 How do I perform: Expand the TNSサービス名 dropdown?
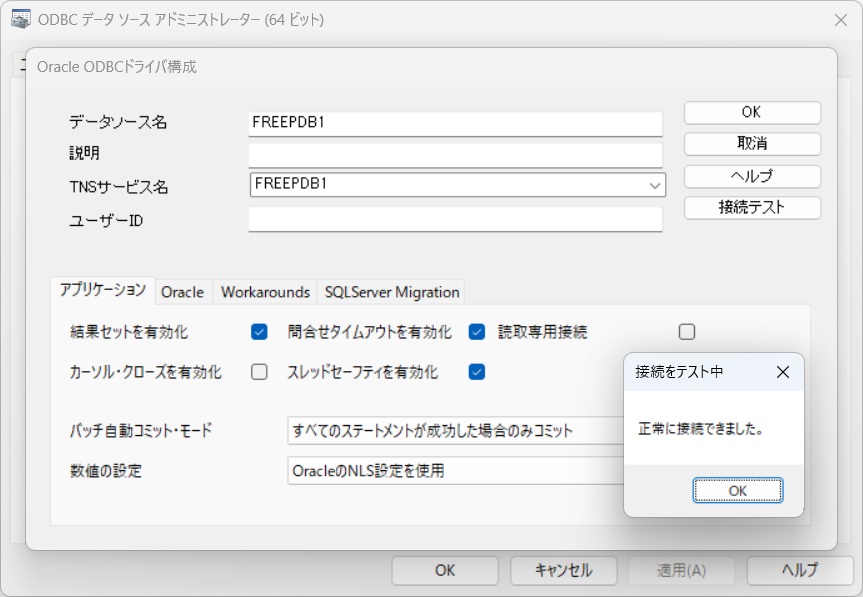click(653, 185)
